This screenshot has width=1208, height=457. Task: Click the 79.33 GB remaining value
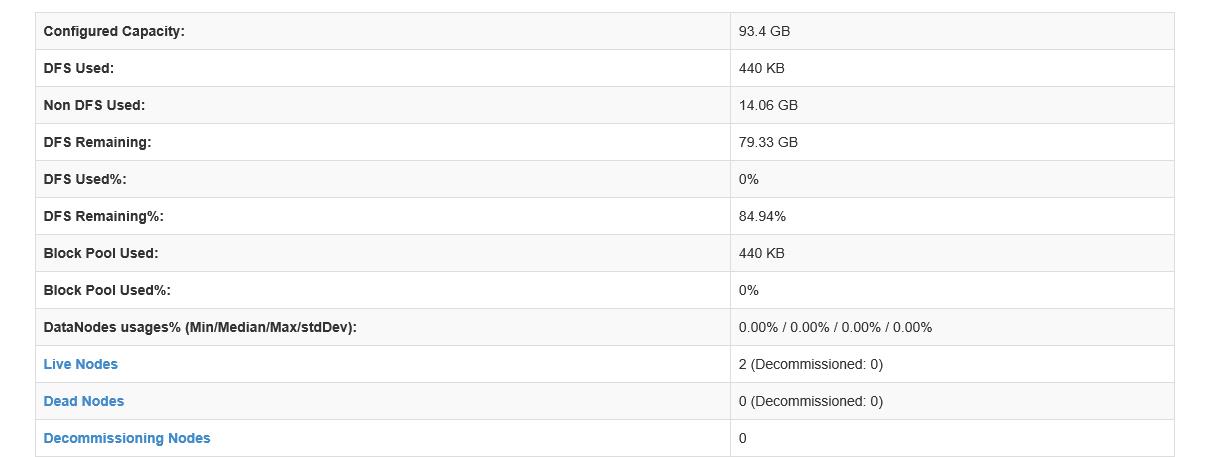click(768, 142)
